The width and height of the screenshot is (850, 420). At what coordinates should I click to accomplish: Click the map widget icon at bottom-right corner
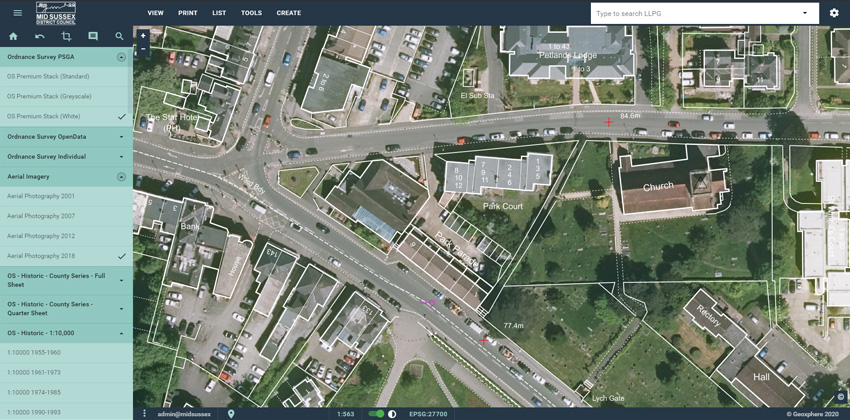click(841, 397)
